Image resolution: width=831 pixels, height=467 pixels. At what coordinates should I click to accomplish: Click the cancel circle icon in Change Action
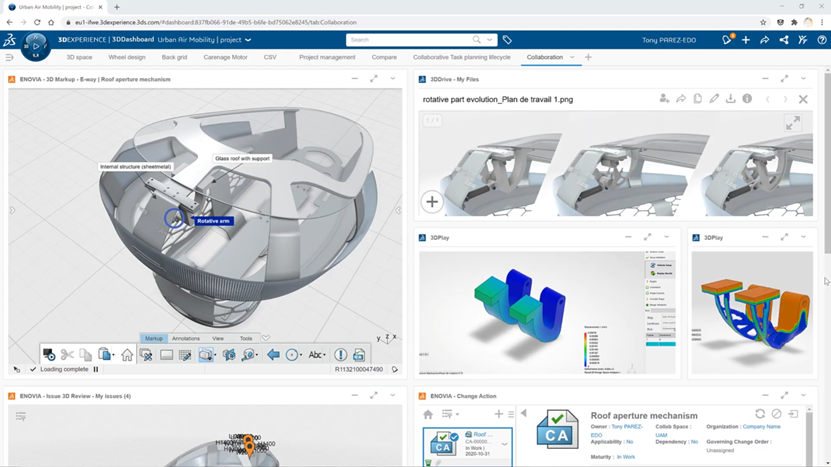(776, 413)
